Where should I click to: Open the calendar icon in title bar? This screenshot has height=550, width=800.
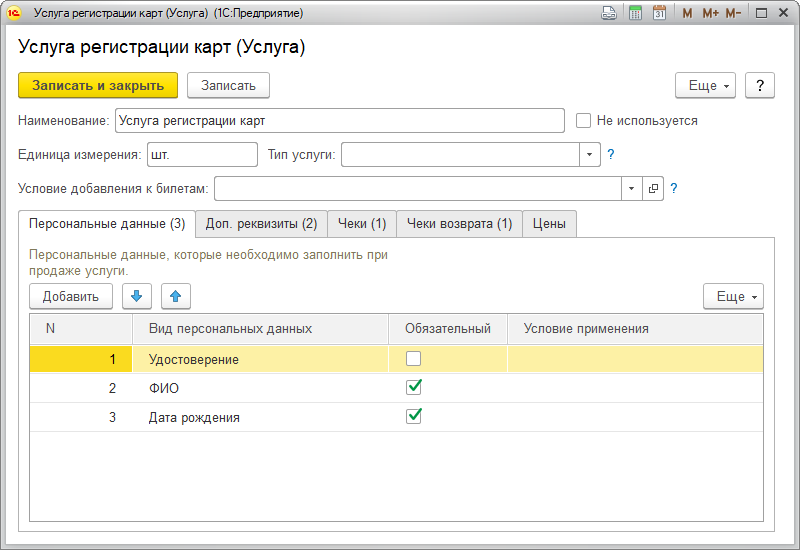click(659, 13)
